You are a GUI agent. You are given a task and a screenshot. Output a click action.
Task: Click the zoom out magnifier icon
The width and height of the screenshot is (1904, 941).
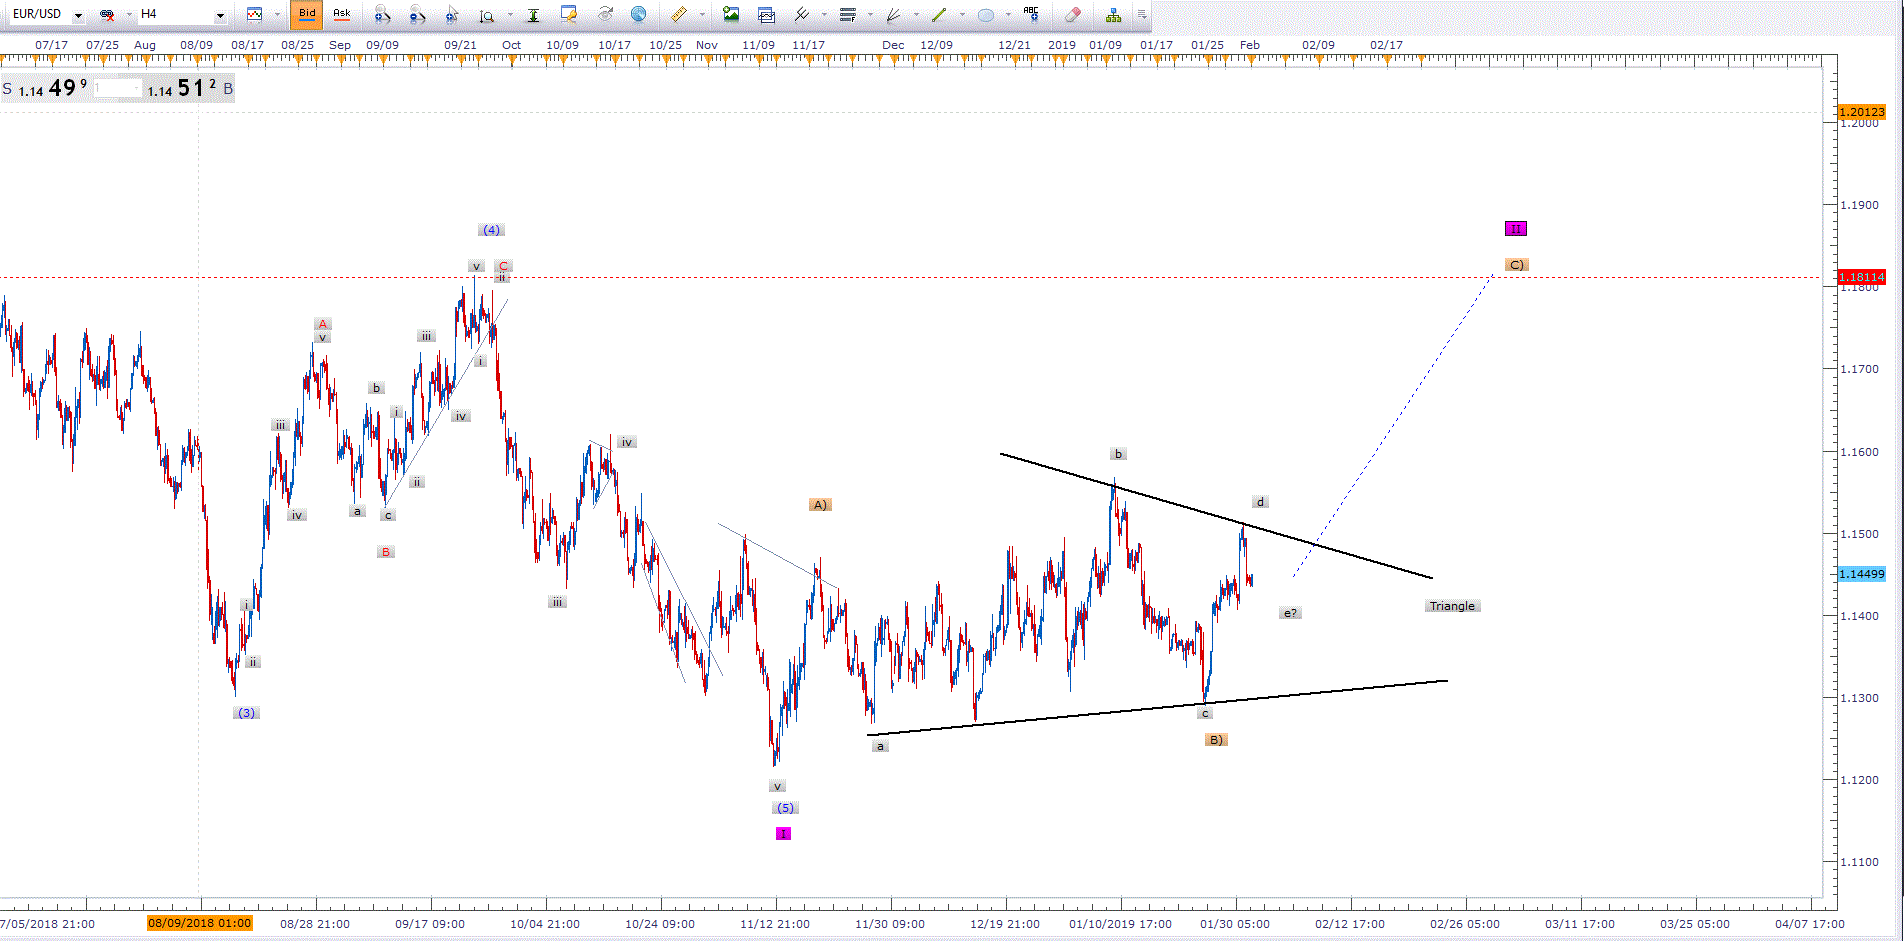[x=417, y=15]
